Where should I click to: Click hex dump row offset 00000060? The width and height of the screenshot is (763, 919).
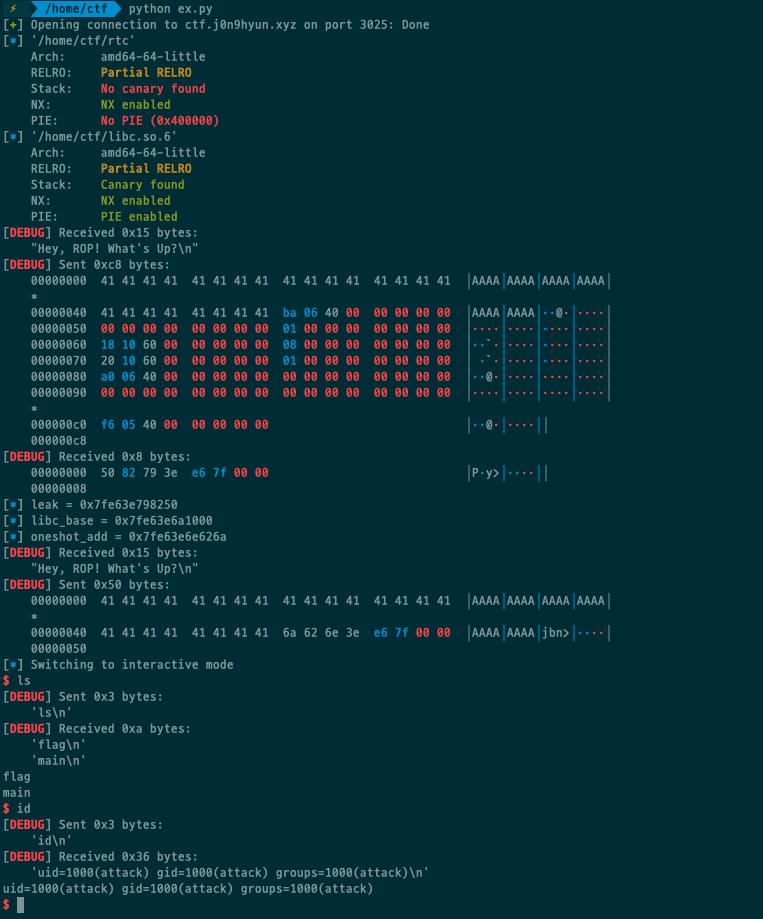point(320,345)
